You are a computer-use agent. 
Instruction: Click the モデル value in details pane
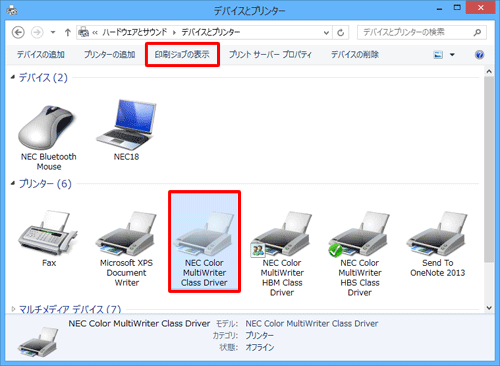pyautogui.click(x=312, y=324)
